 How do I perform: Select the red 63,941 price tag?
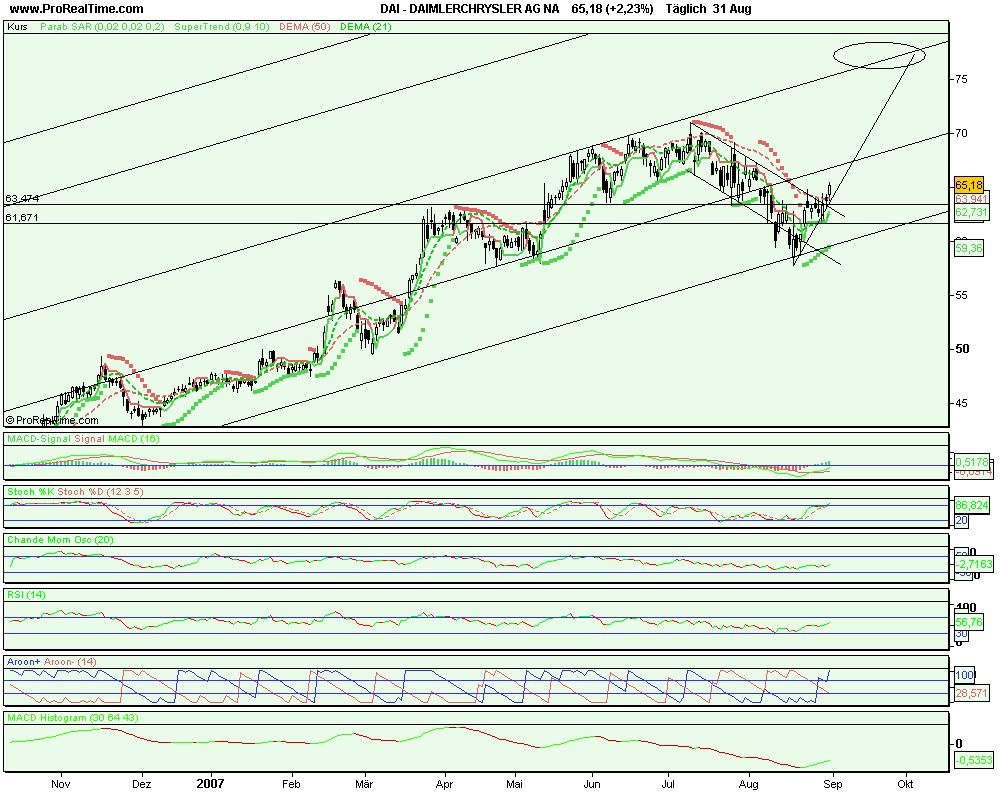(968, 199)
